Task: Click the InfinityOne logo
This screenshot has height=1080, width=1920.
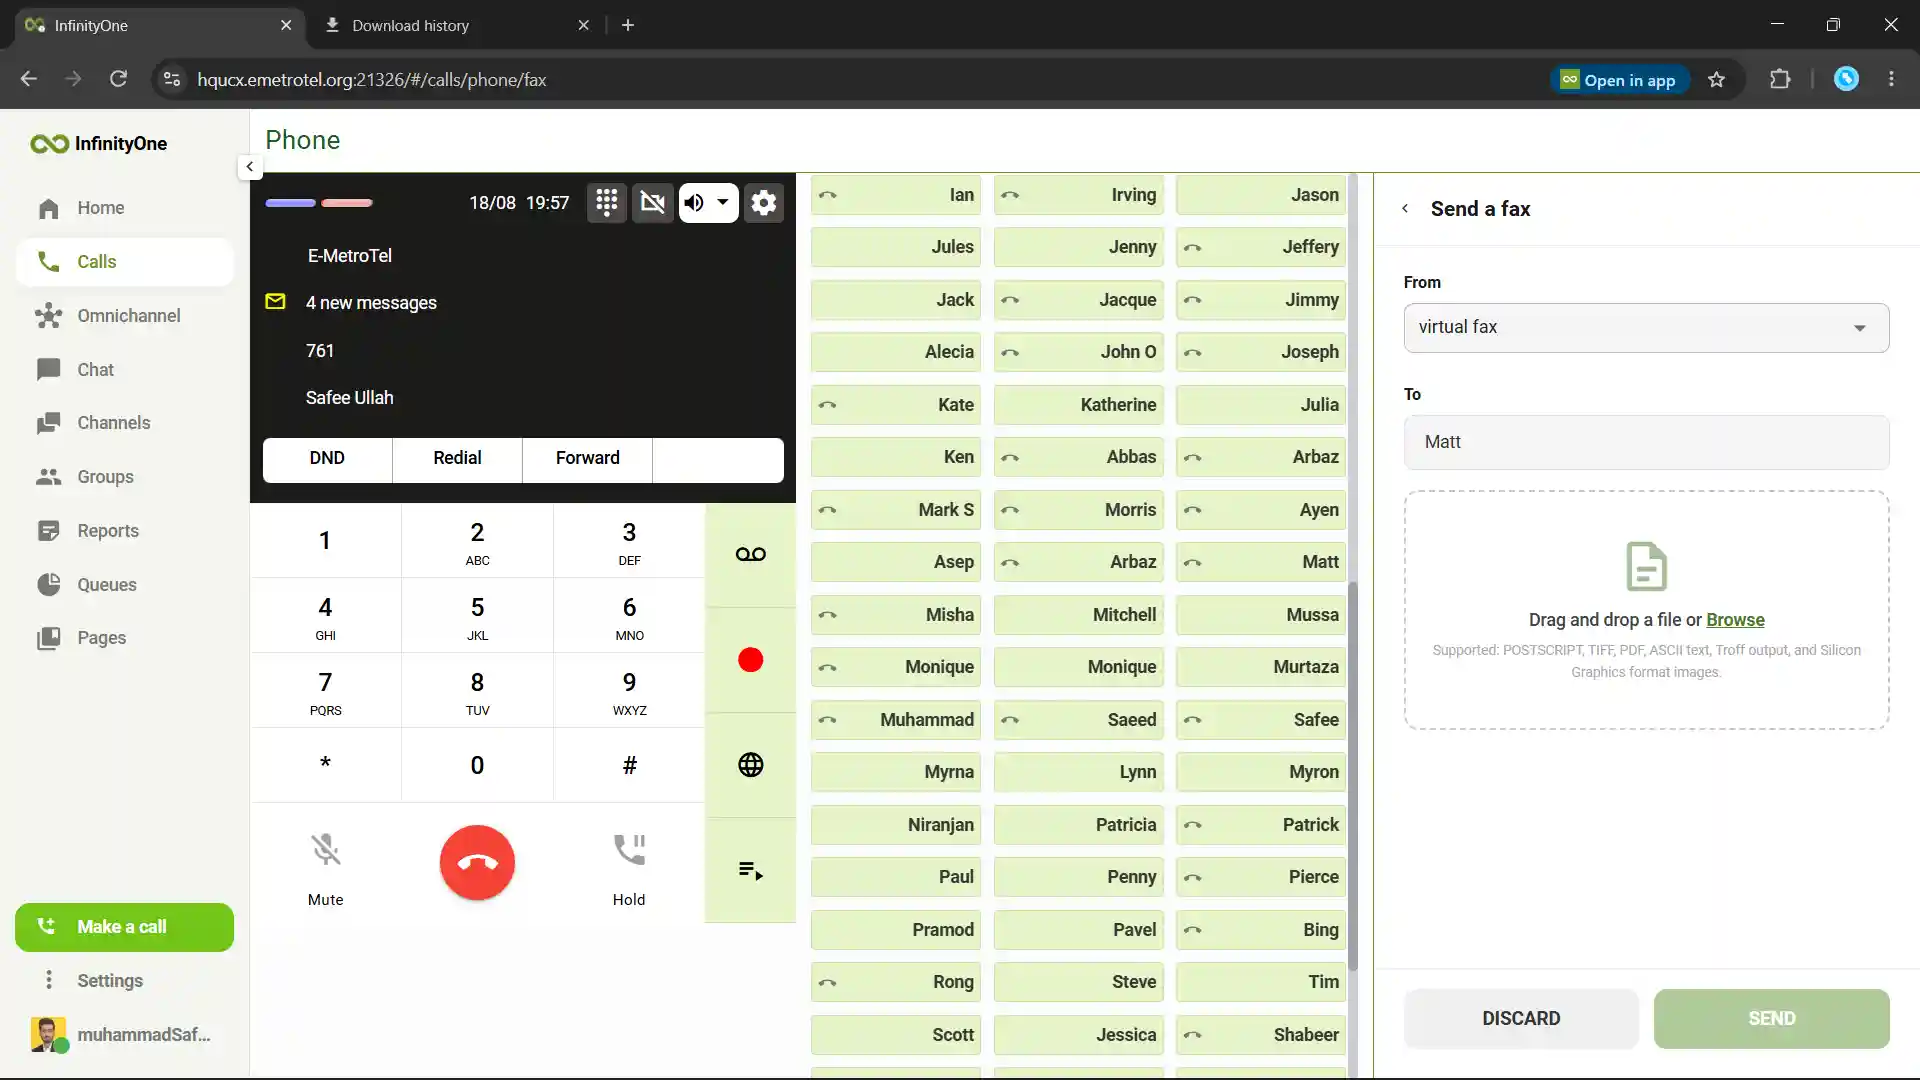Action: click(99, 144)
